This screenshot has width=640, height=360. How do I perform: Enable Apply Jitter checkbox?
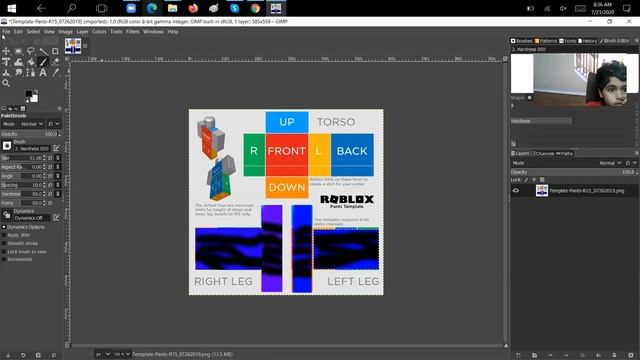pos(4,235)
